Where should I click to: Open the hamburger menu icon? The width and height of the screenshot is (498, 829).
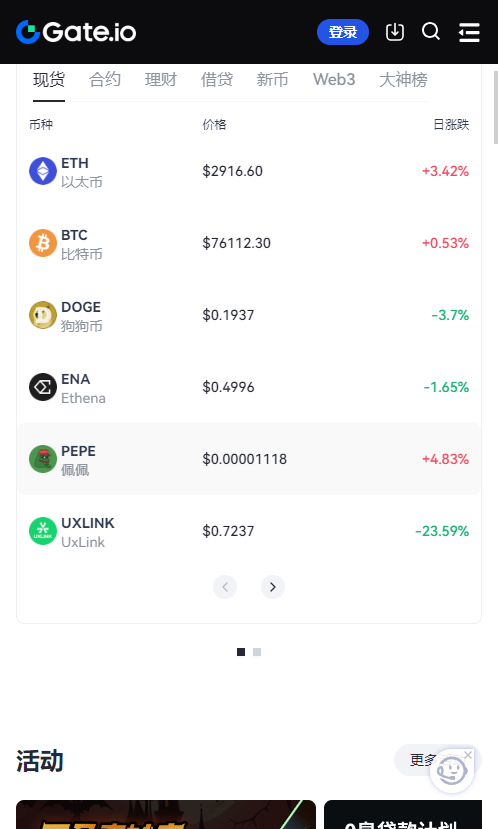469,32
